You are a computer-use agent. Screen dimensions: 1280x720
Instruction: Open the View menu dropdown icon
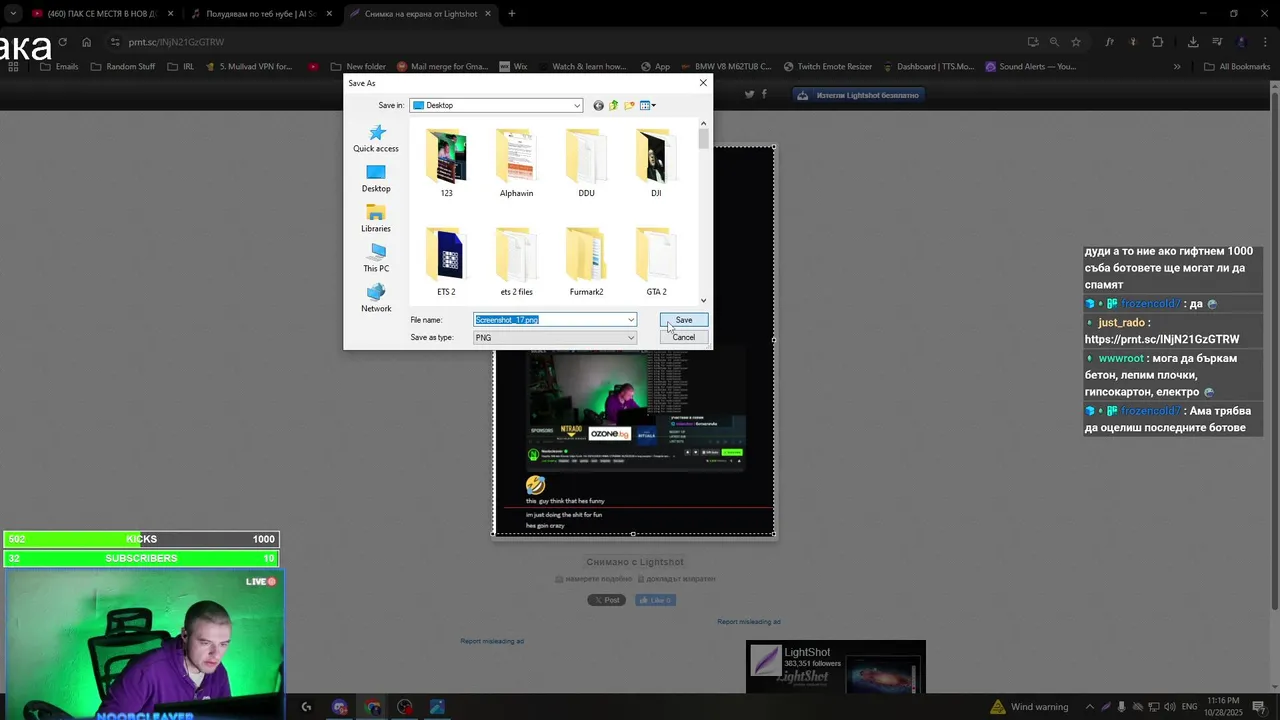point(647,105)
